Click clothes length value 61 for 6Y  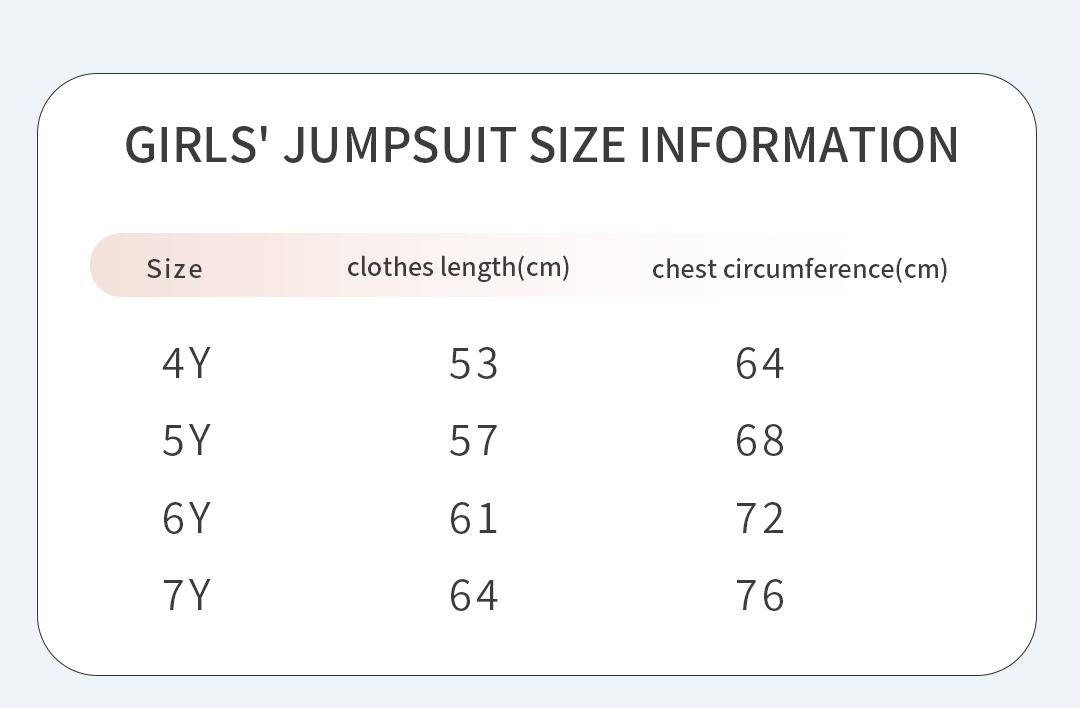[473, 518]
